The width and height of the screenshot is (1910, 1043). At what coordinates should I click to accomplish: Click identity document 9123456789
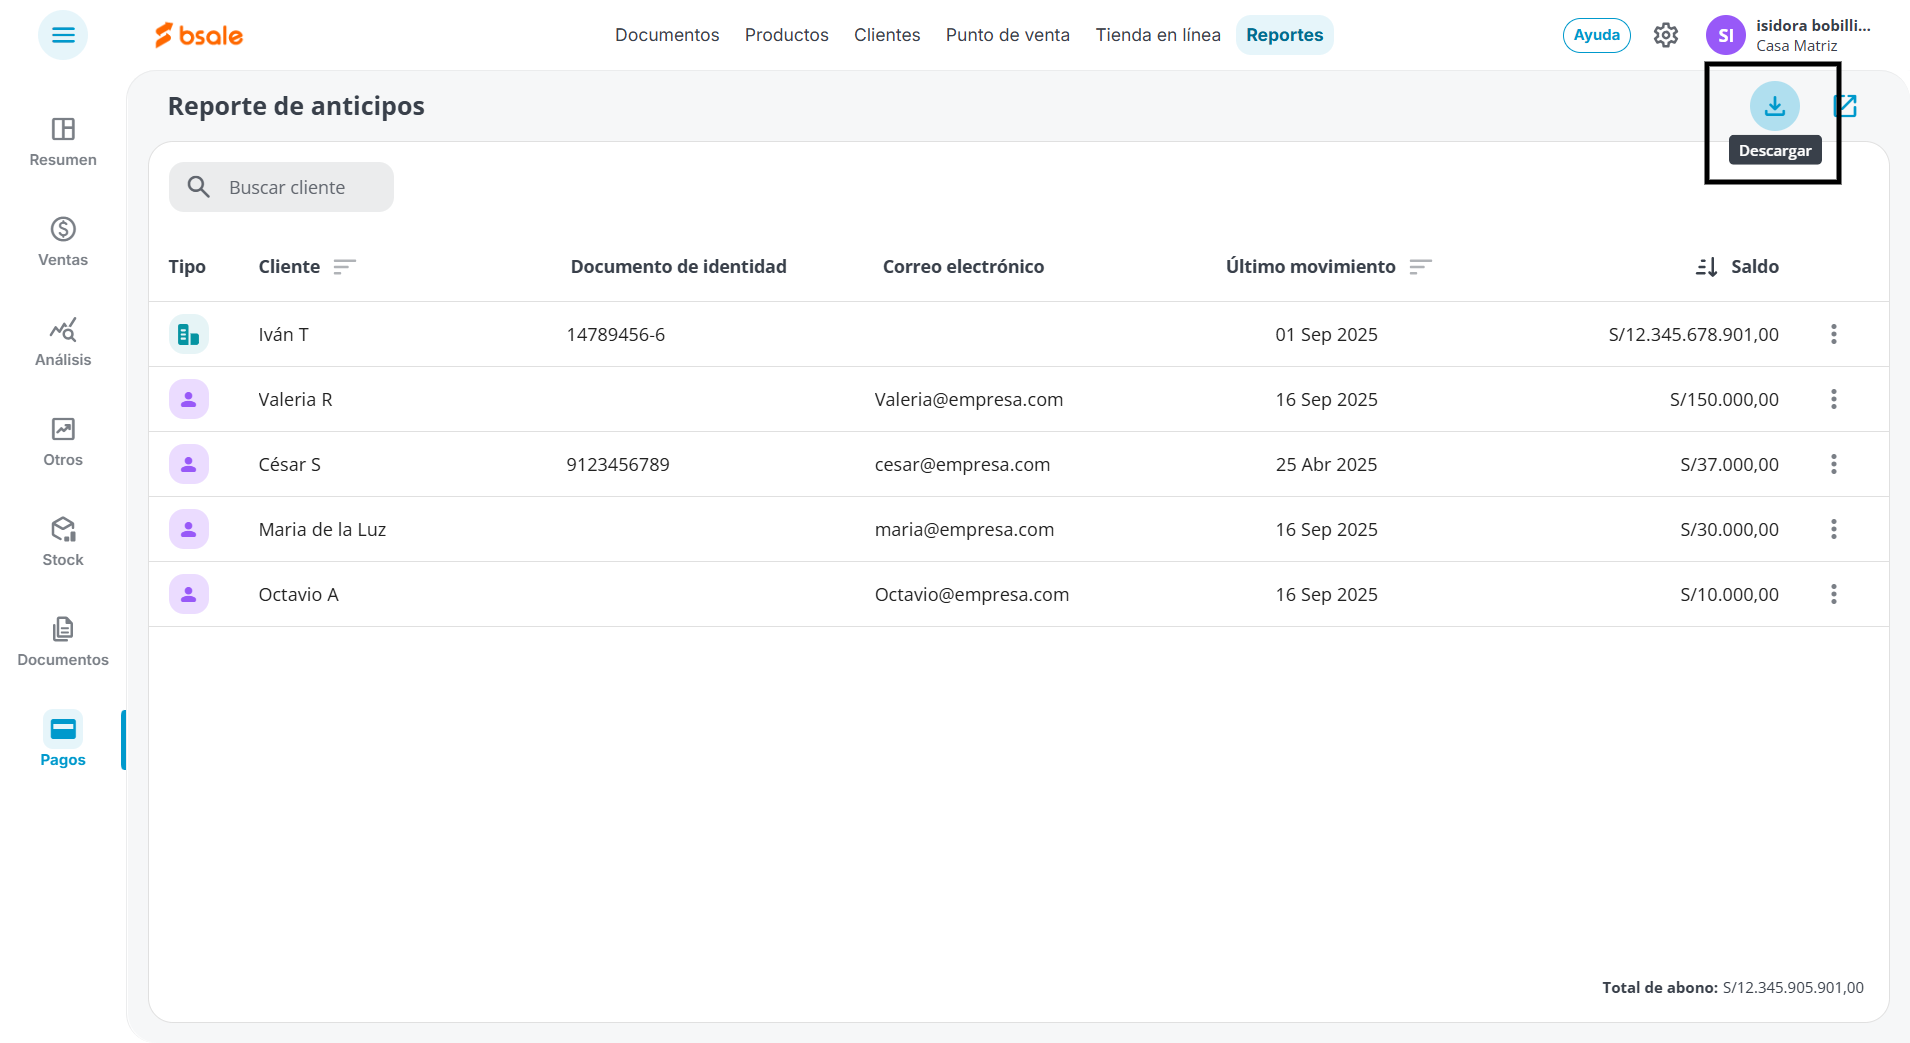(618, 464)
